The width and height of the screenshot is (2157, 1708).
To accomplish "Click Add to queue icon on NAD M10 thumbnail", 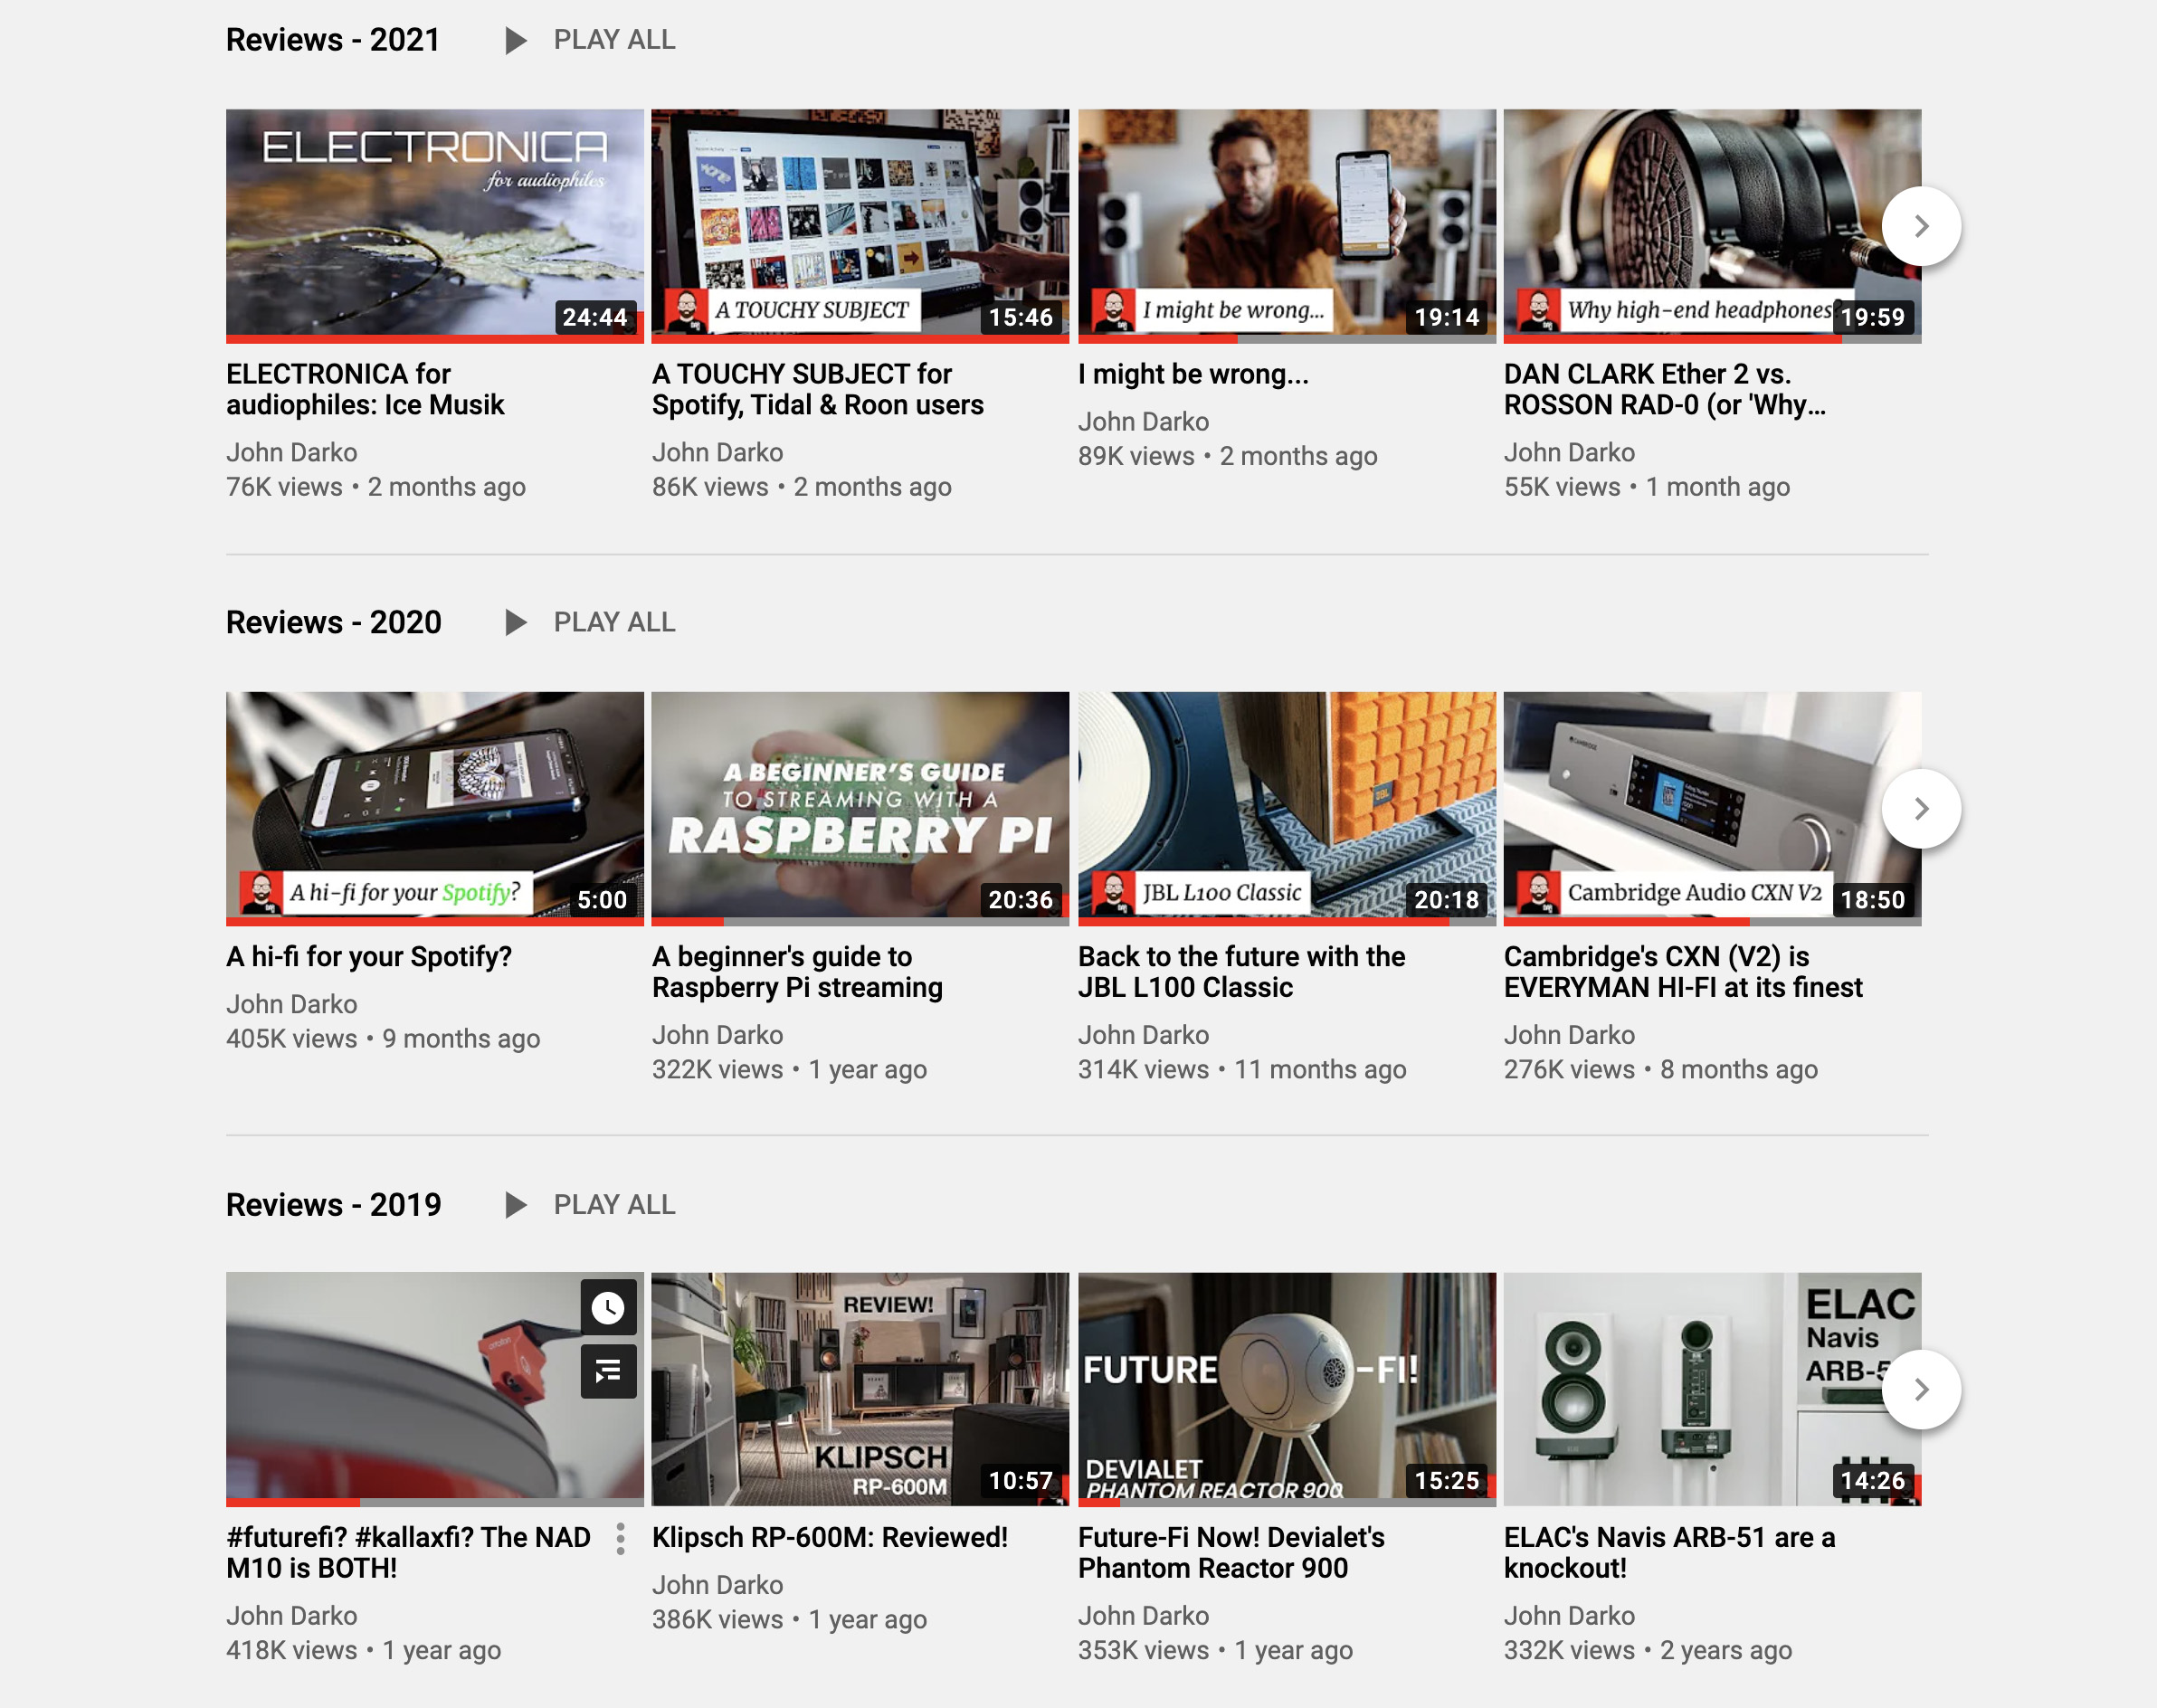I will click(608, 1371).
